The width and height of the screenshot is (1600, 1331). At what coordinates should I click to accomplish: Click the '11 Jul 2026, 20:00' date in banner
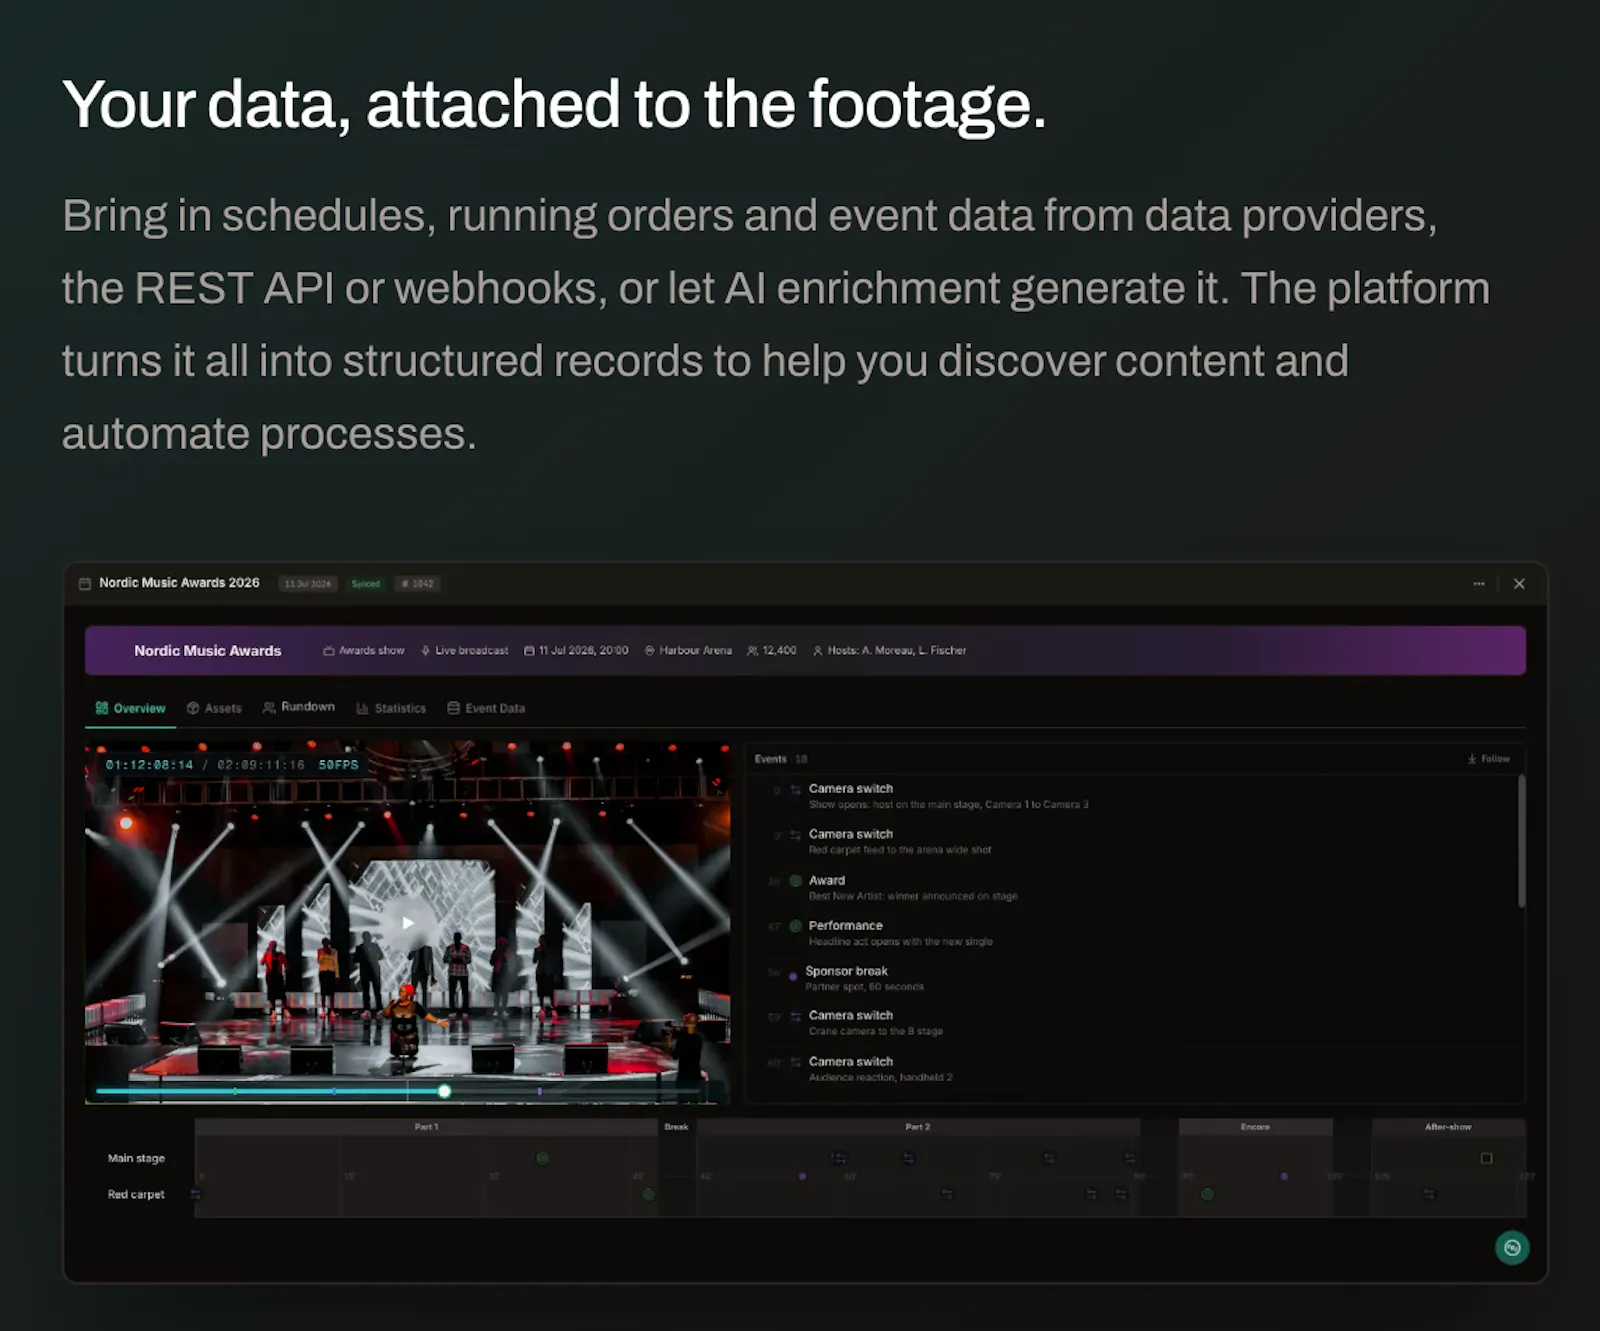[x=577, y=650]
